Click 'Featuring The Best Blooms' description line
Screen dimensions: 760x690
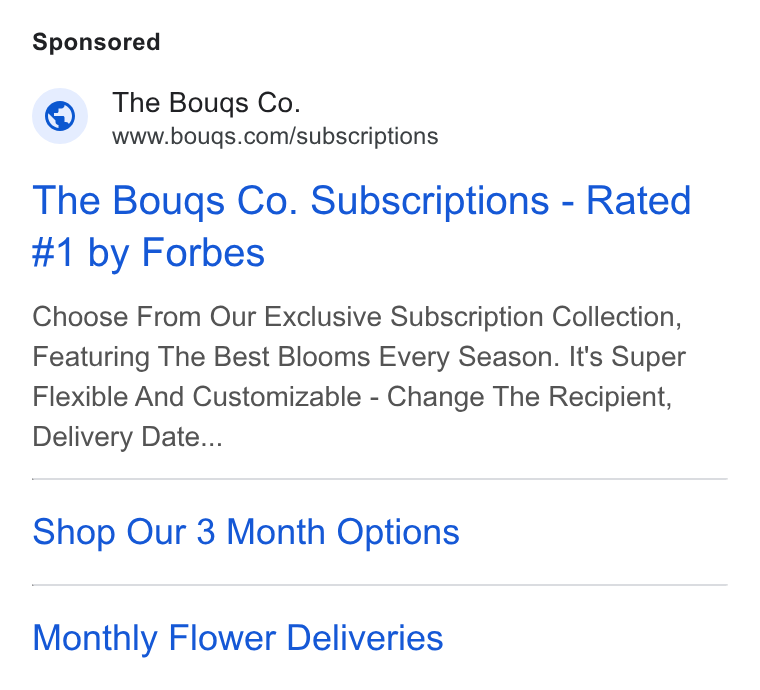(x=359, y=357)
